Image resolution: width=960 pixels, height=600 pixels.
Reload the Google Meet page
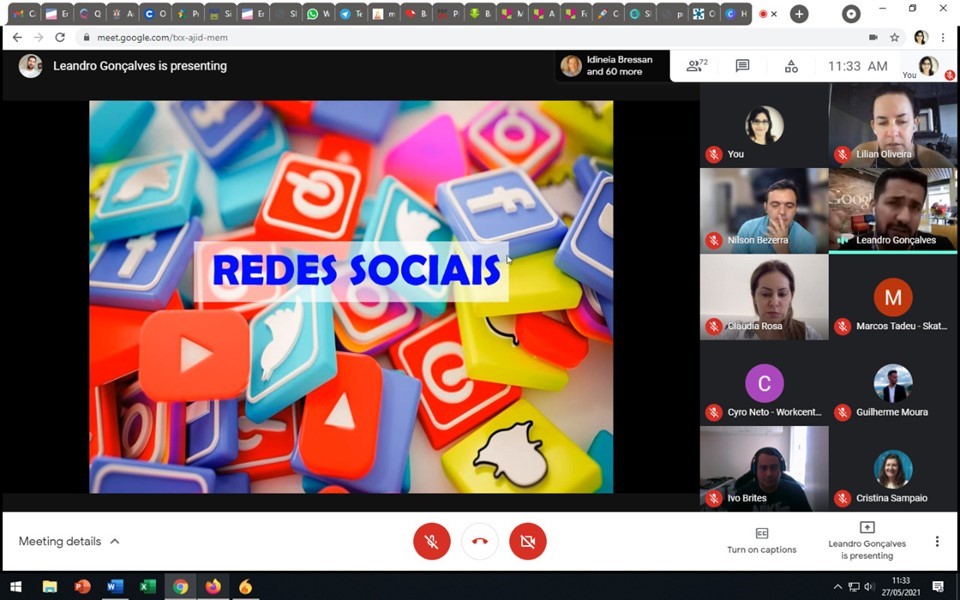click(x=60, y=37)
